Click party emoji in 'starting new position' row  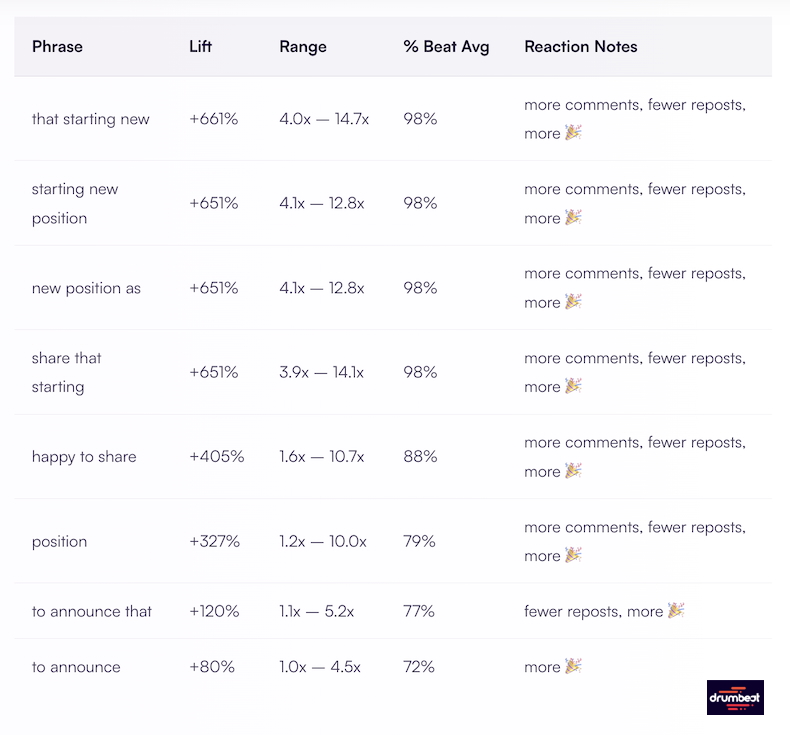point(573,218)
